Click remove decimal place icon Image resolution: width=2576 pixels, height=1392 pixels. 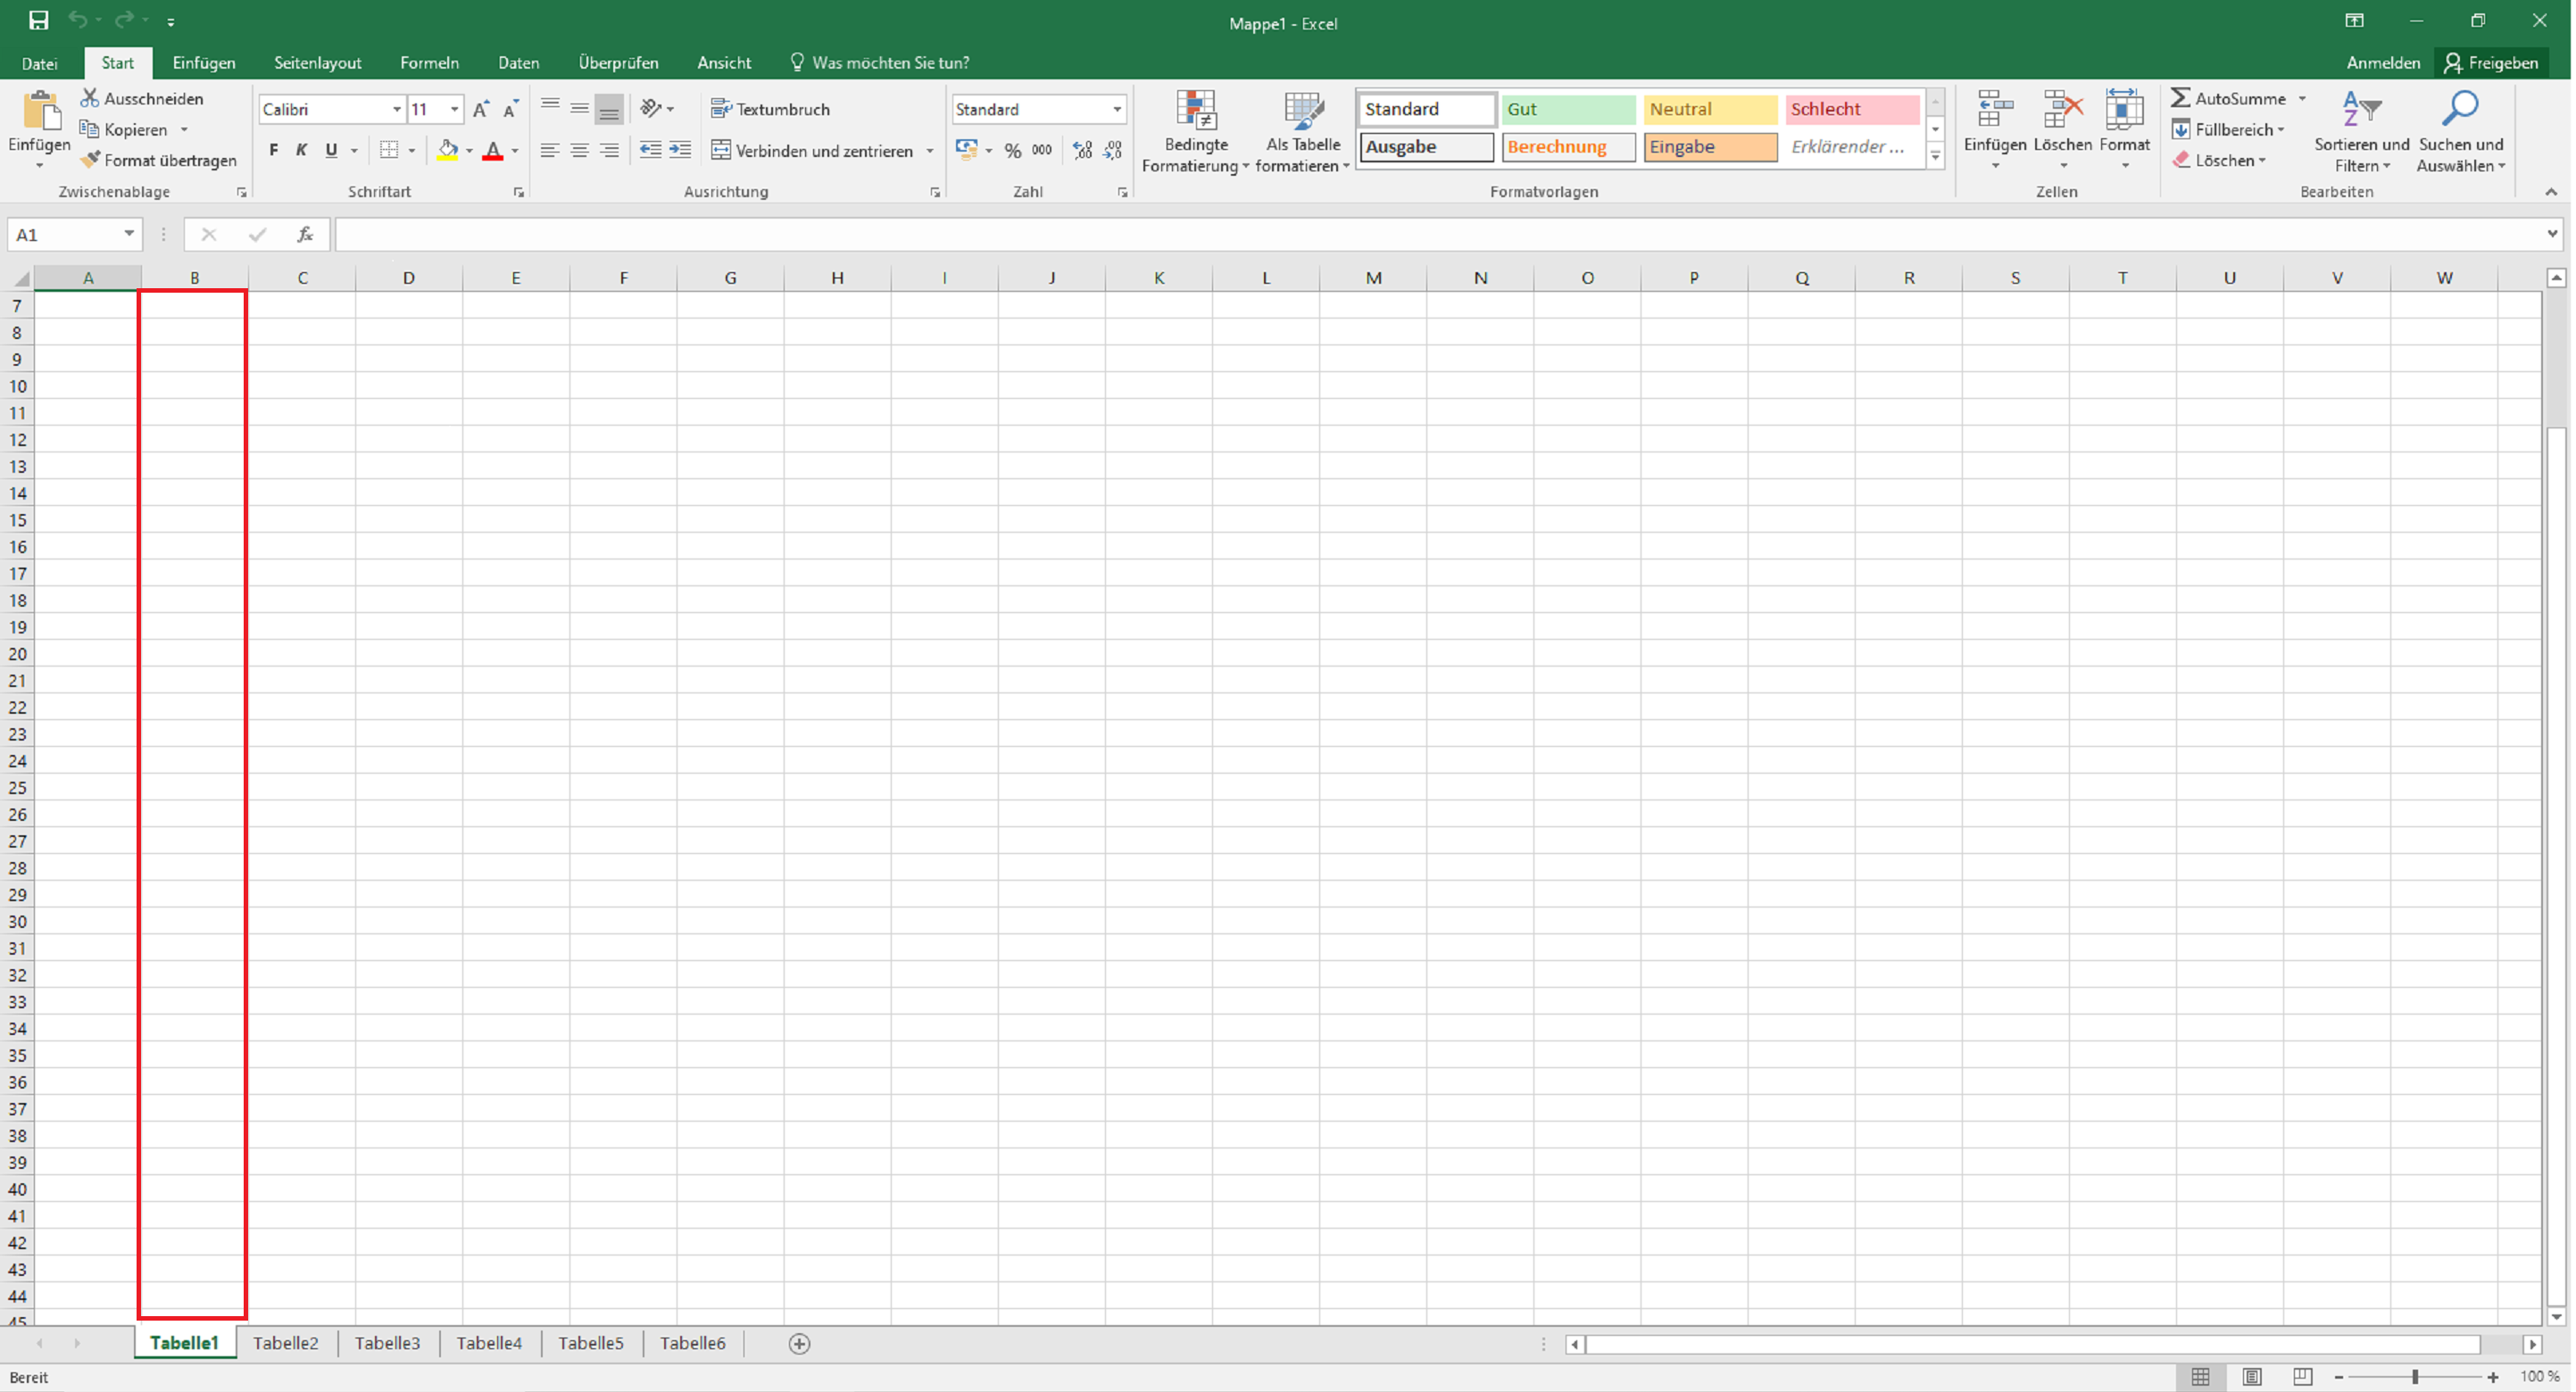tap(1113, 150)
